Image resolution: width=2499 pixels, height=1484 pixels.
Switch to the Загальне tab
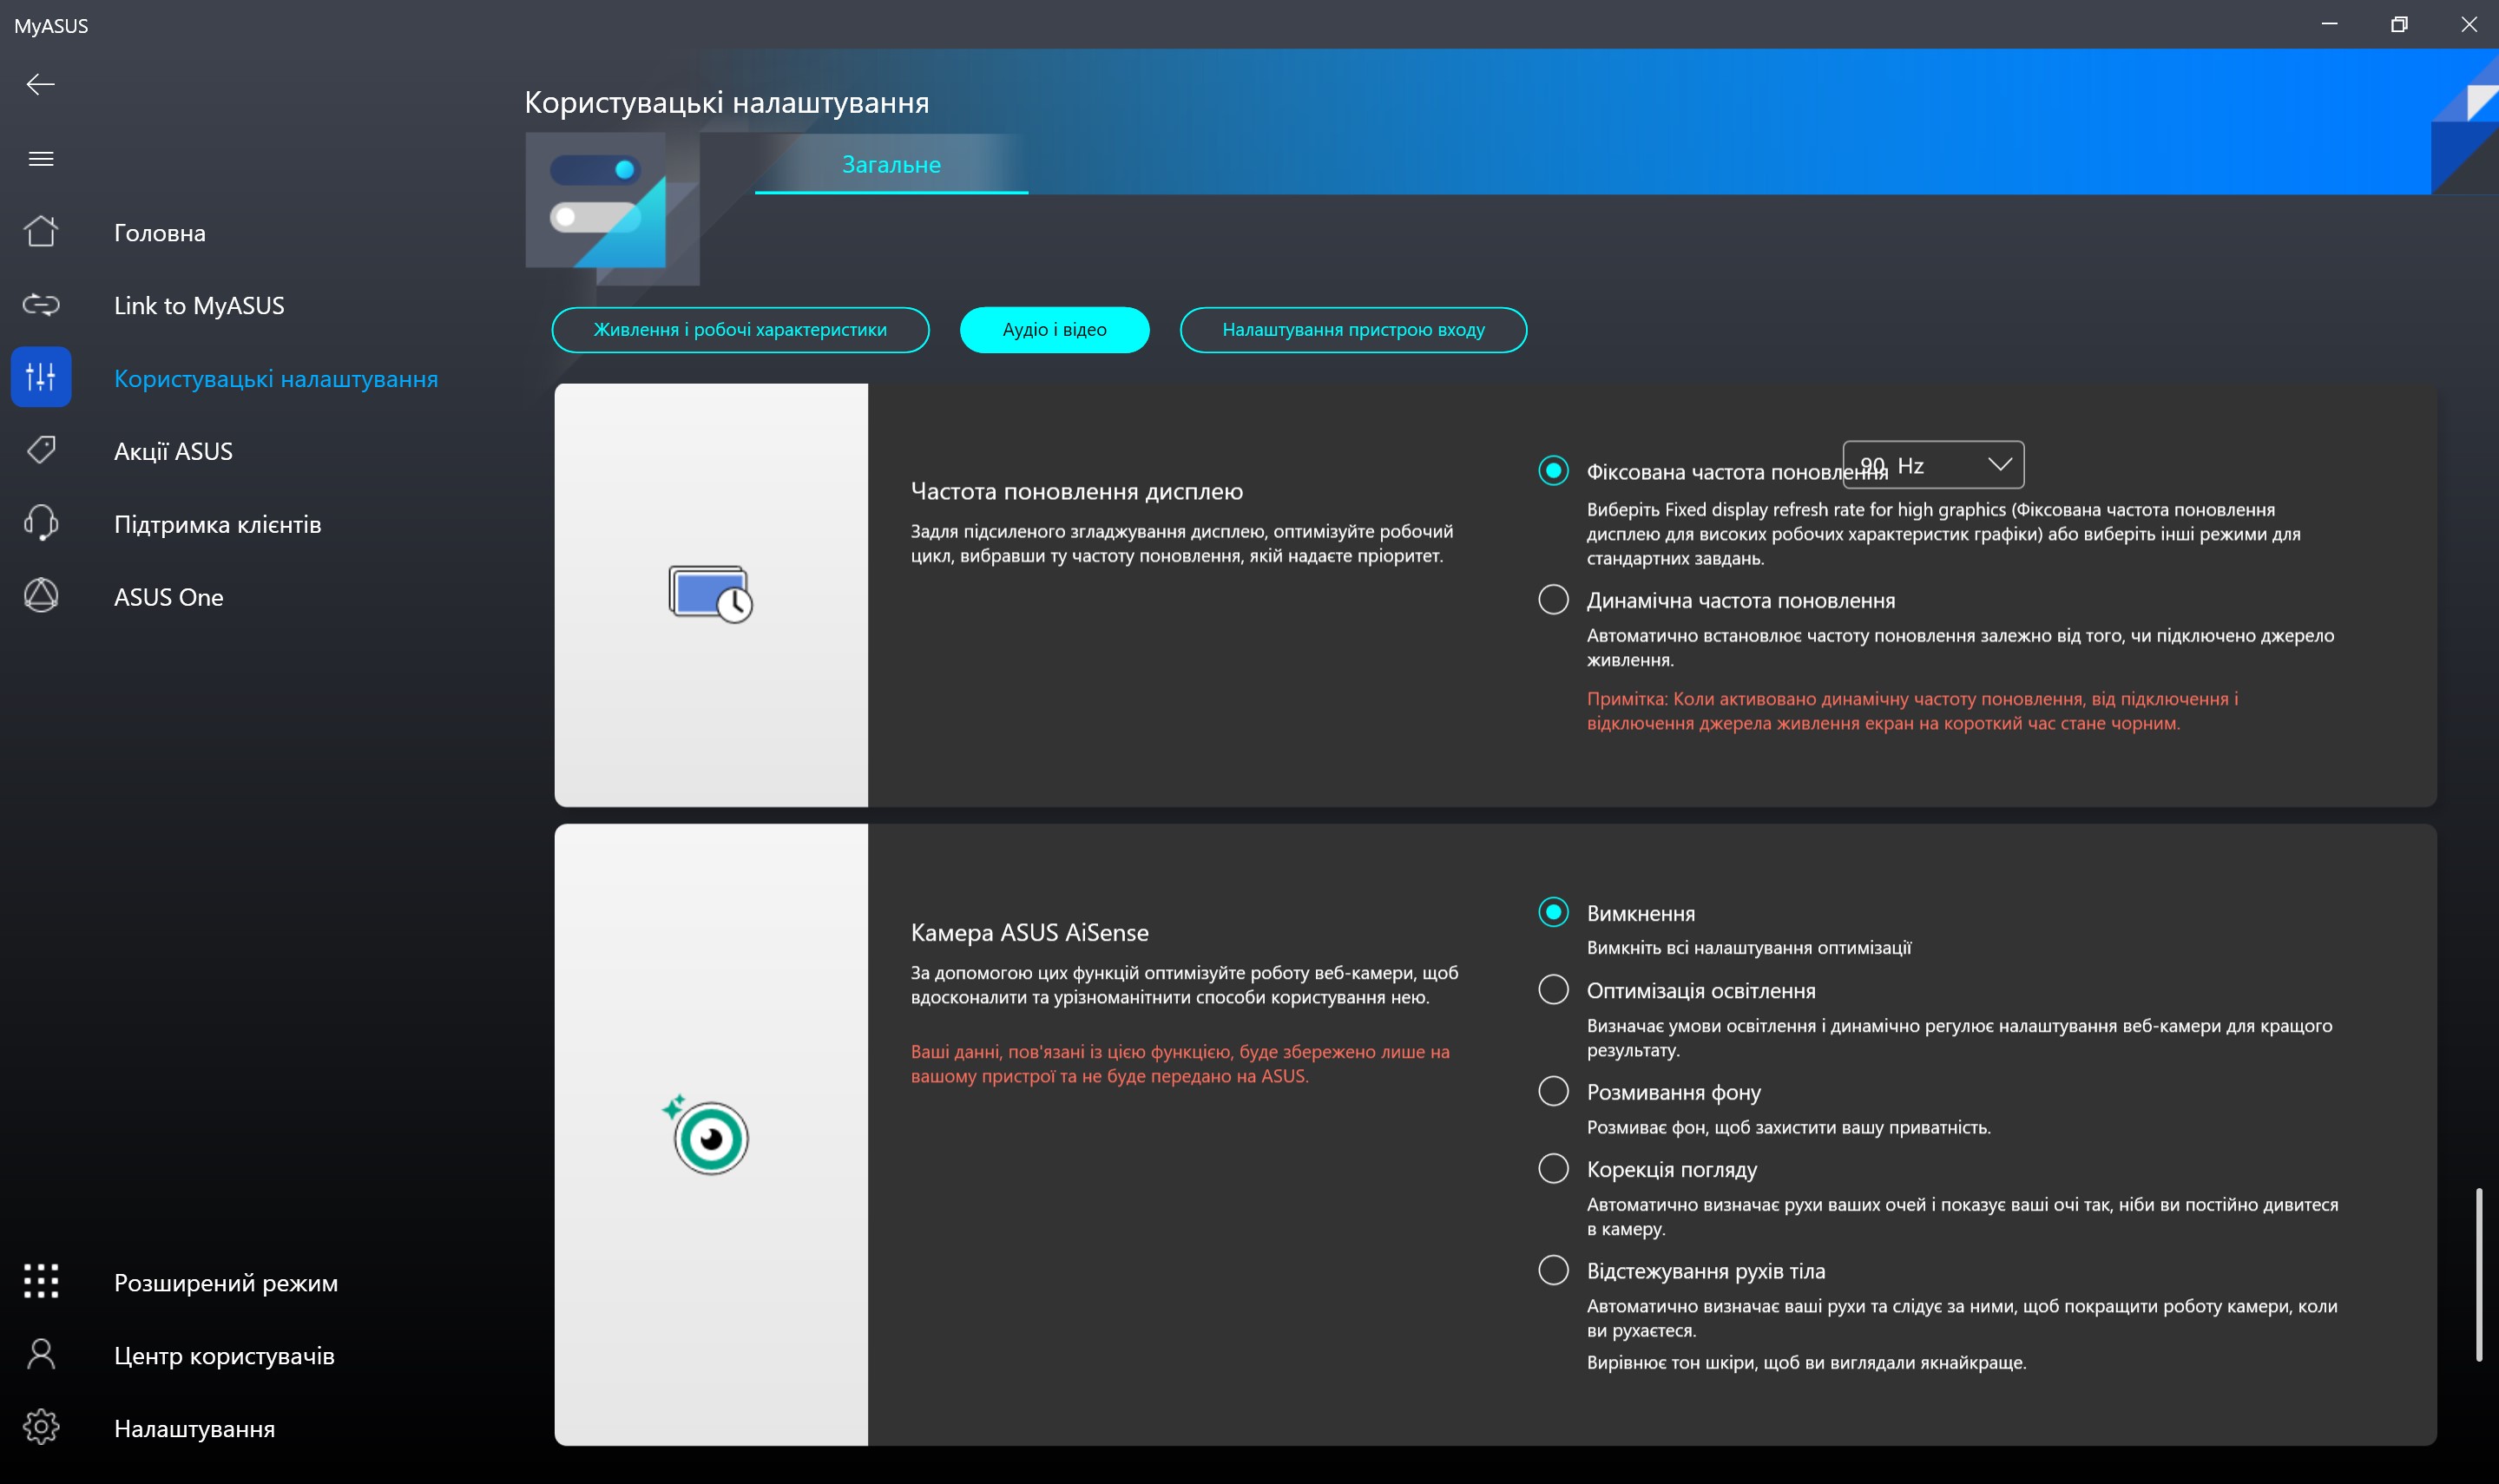coord(890,164)
